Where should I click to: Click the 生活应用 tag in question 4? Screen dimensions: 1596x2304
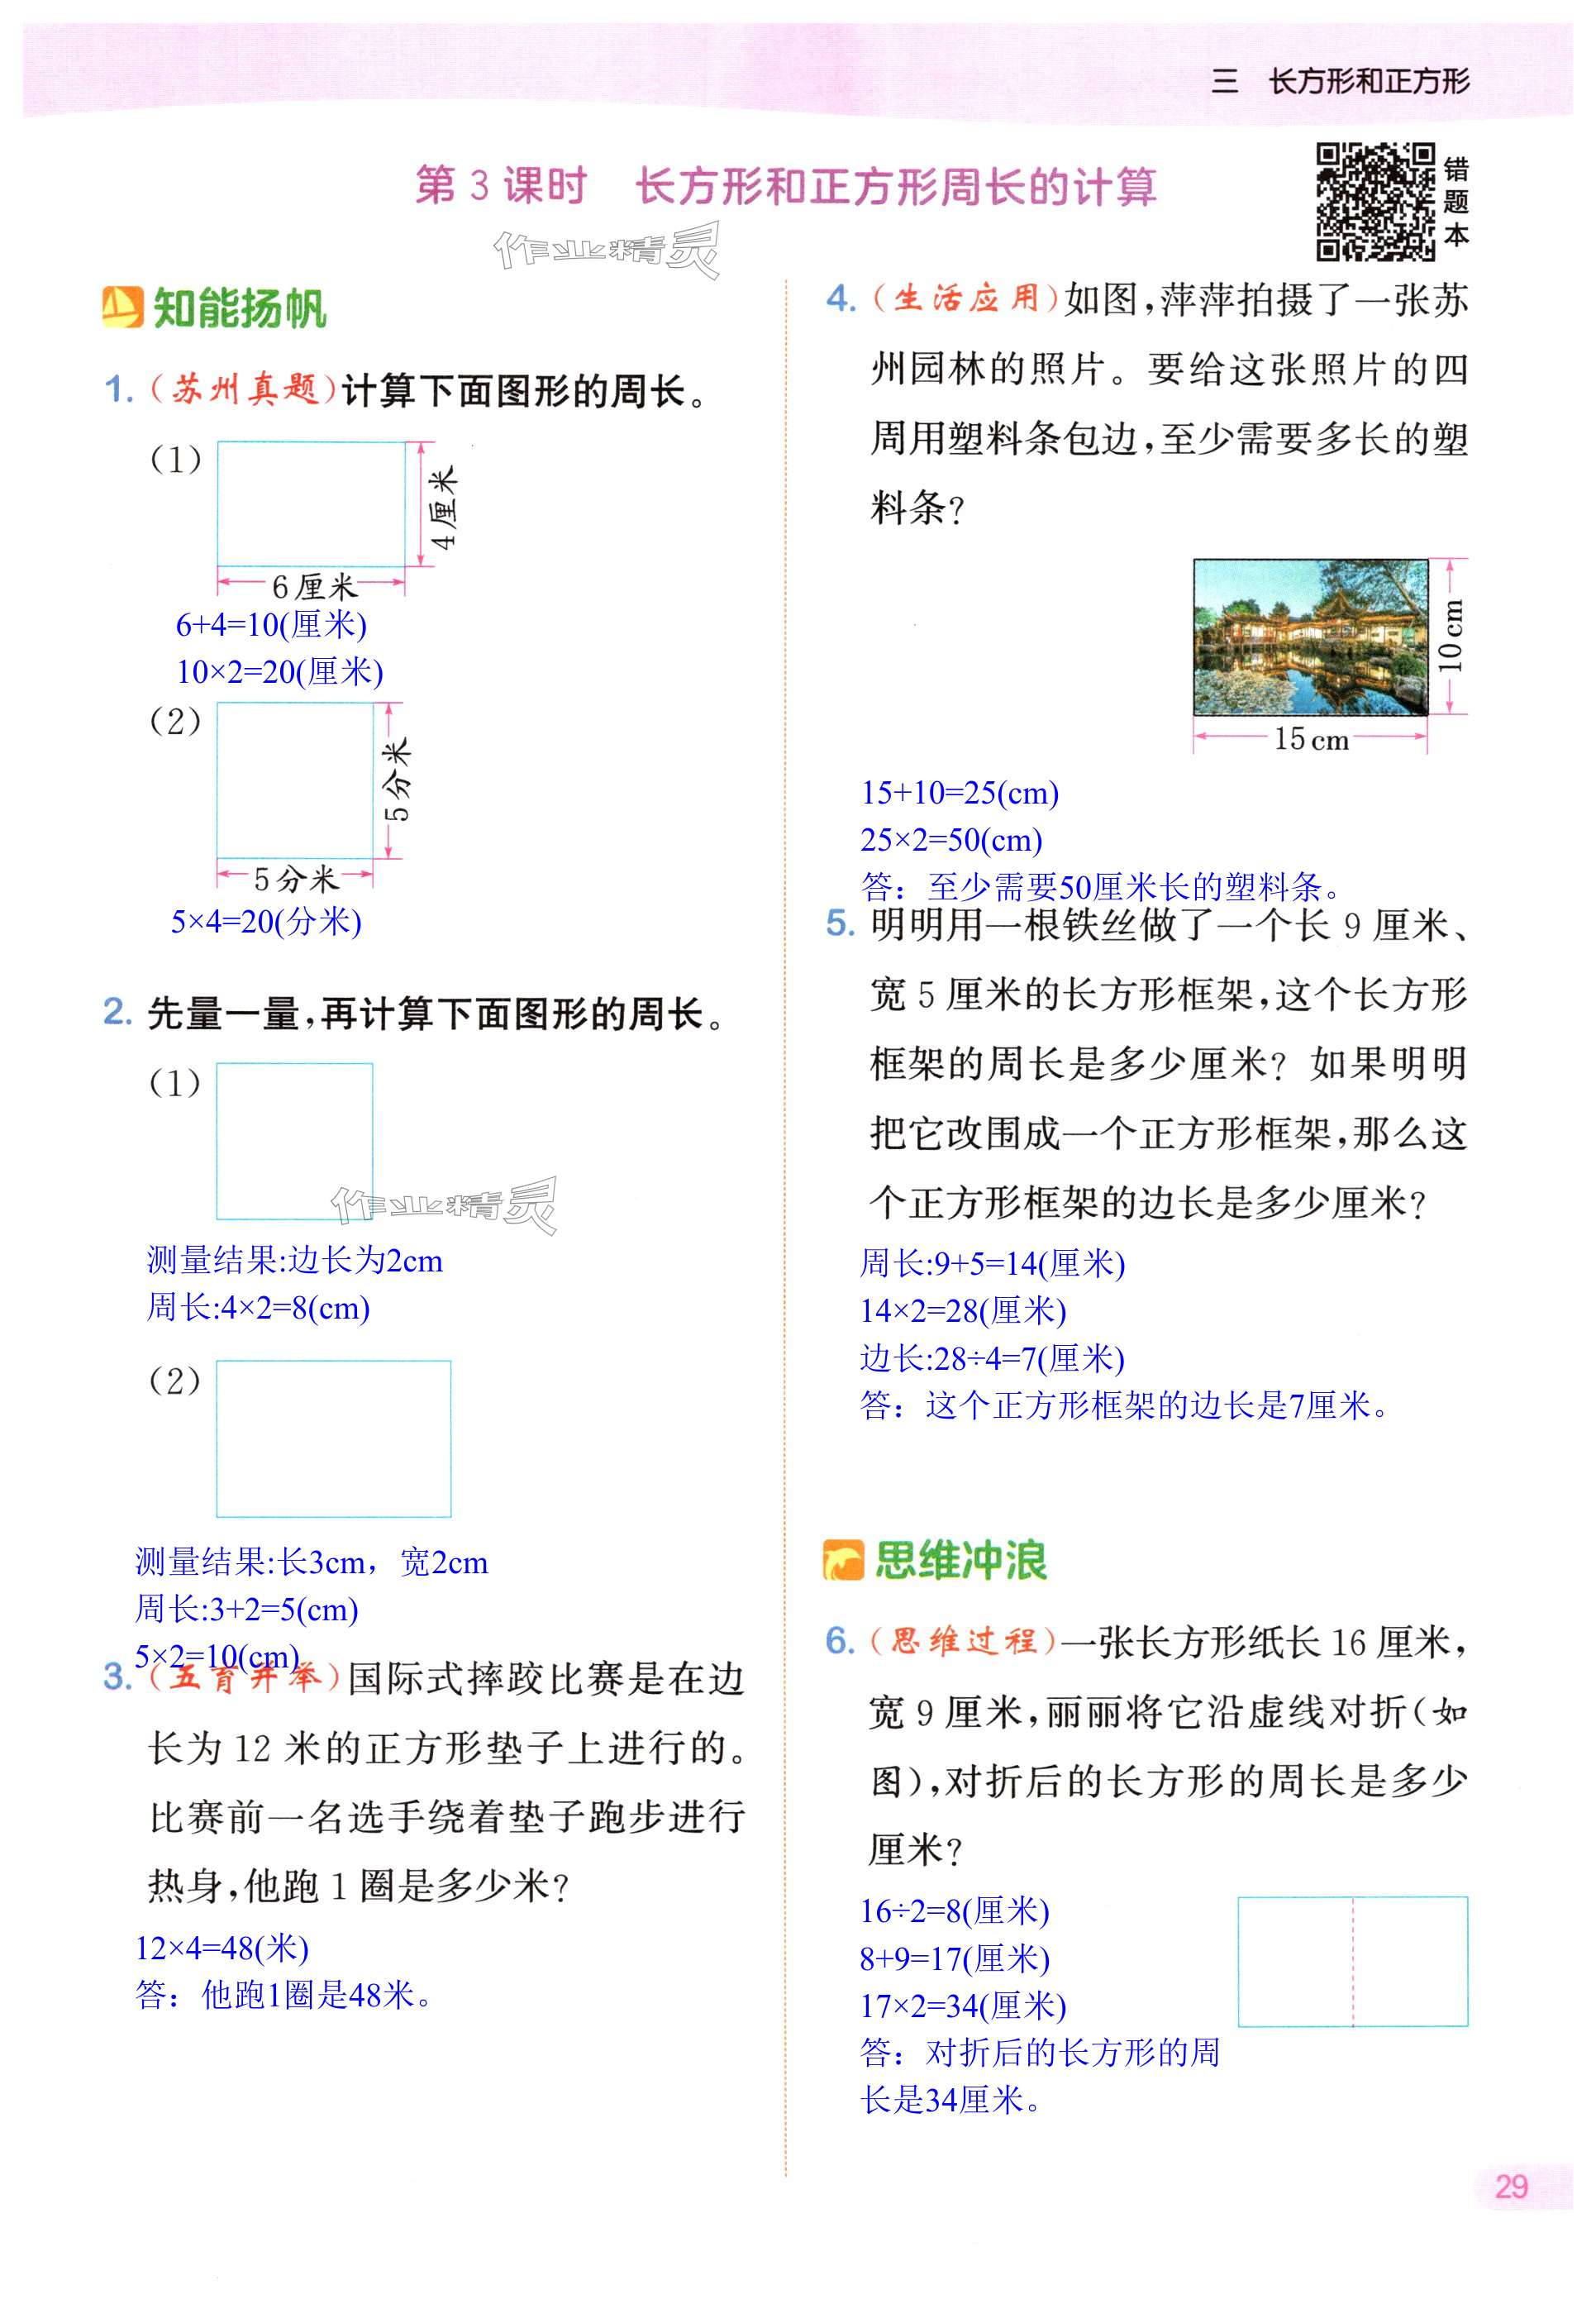pyautogui.click(x=965, y=298)
